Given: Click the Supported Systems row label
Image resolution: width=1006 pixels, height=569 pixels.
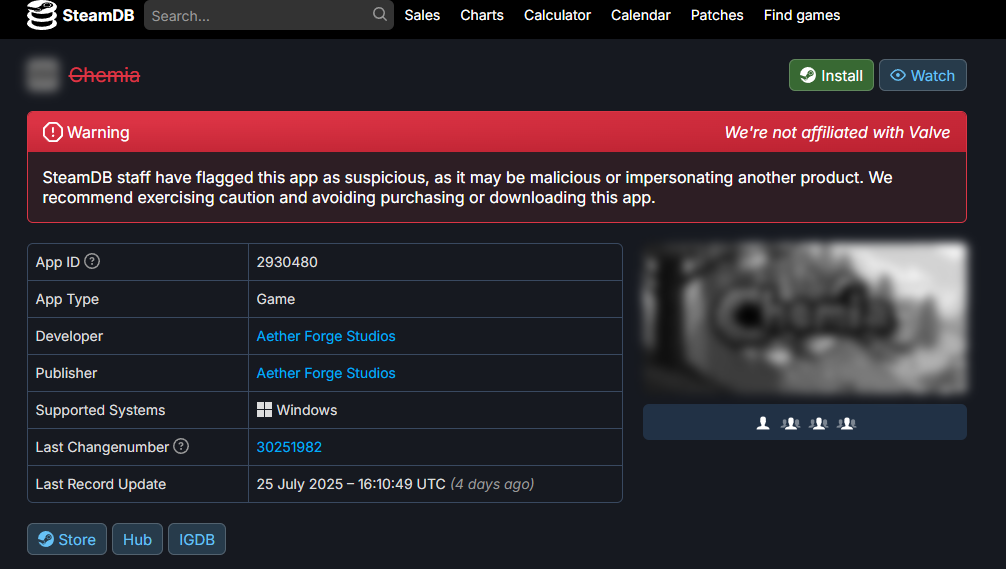Looking at the screenshot, I should 100,410.
